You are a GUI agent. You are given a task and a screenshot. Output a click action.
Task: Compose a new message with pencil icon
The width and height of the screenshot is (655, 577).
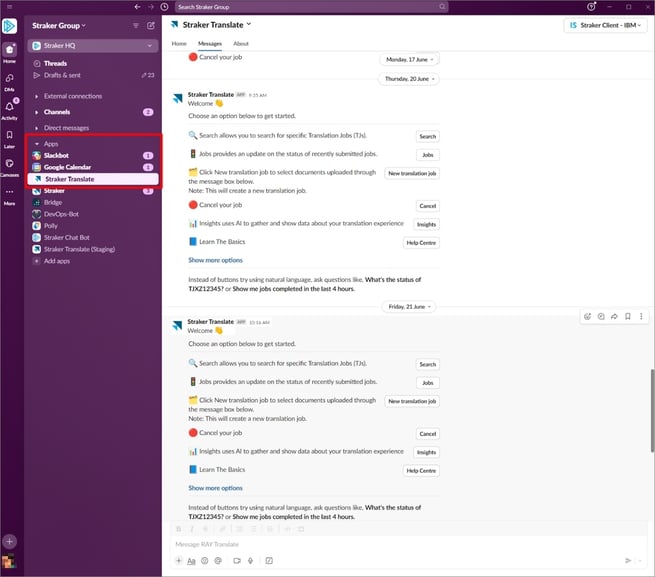coord(151,25)
